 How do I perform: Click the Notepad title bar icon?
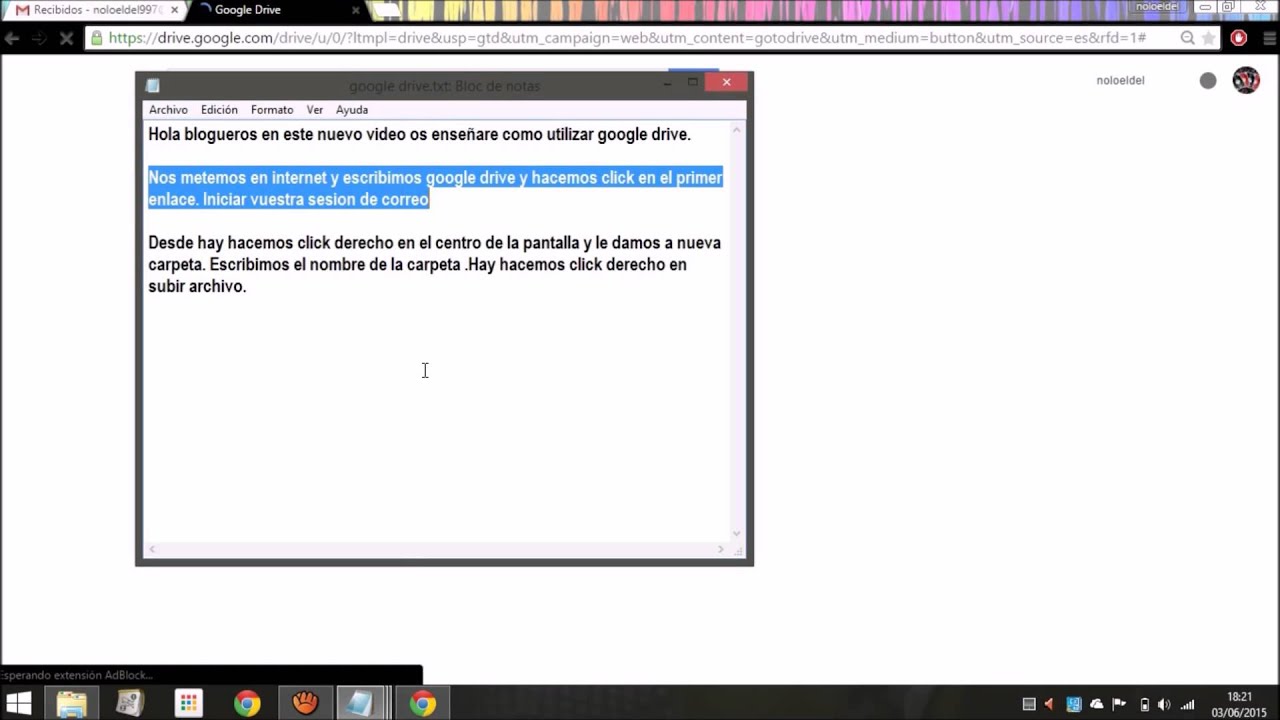click(153, 86)
